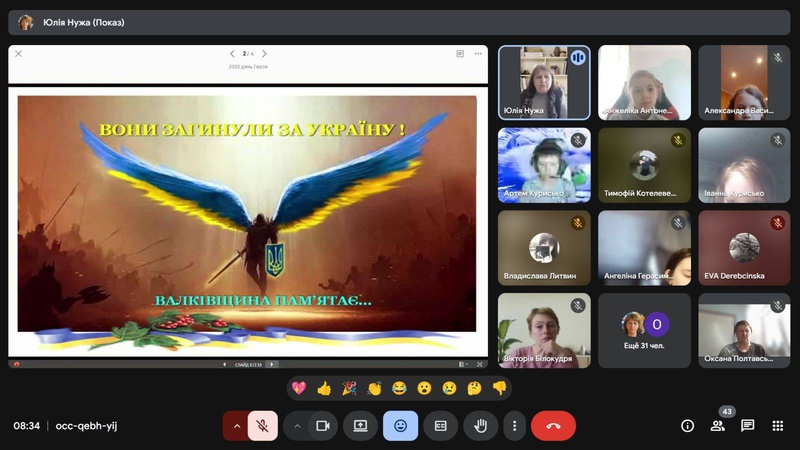The width and height of the screenshot is (800, 450).
Task: Select Іванна Курисько video tile
Action: tap(744, 165)
